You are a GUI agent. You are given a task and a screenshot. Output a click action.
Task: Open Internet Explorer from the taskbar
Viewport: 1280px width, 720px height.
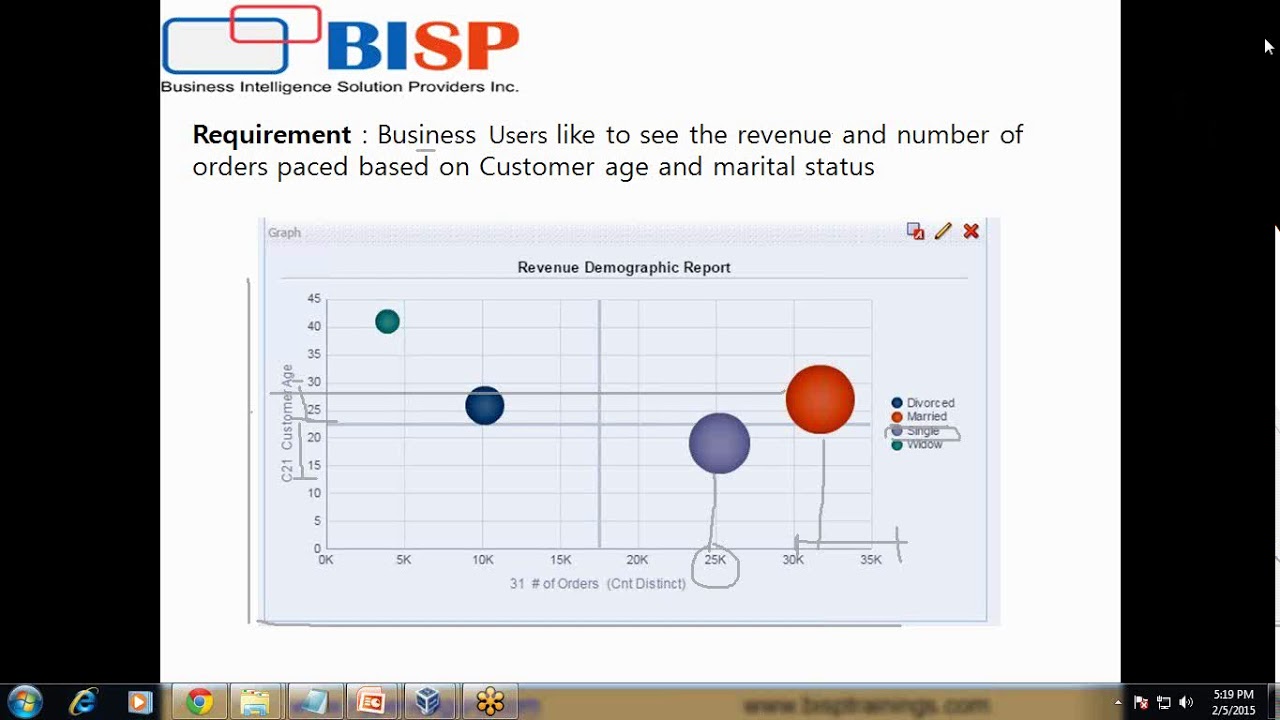click(83, 702)
